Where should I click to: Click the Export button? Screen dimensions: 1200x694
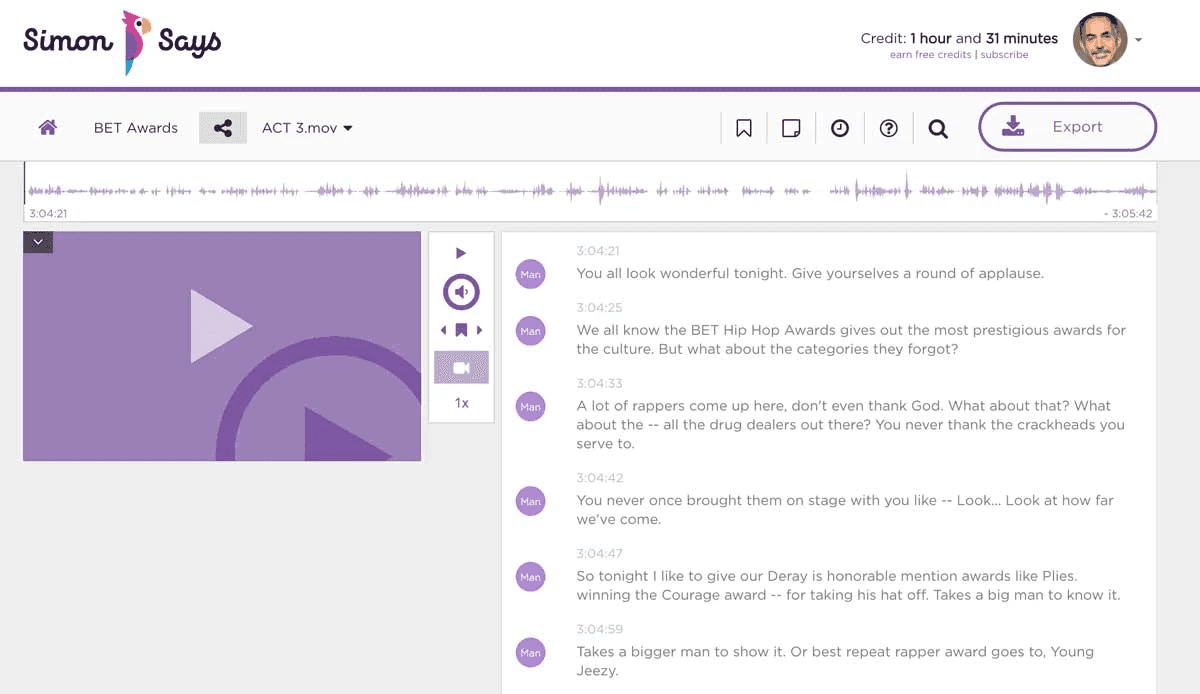tap(1067, 127)
